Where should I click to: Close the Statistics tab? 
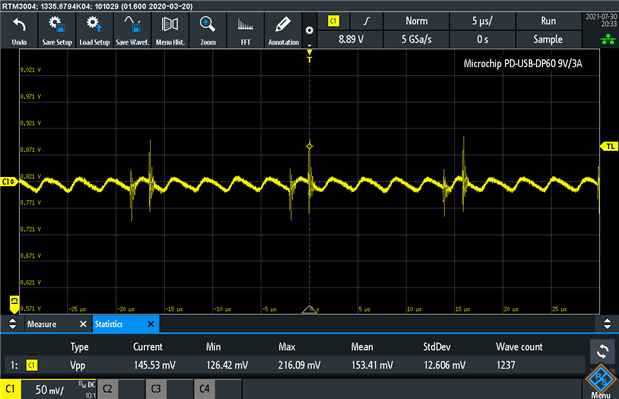[150, 324]
